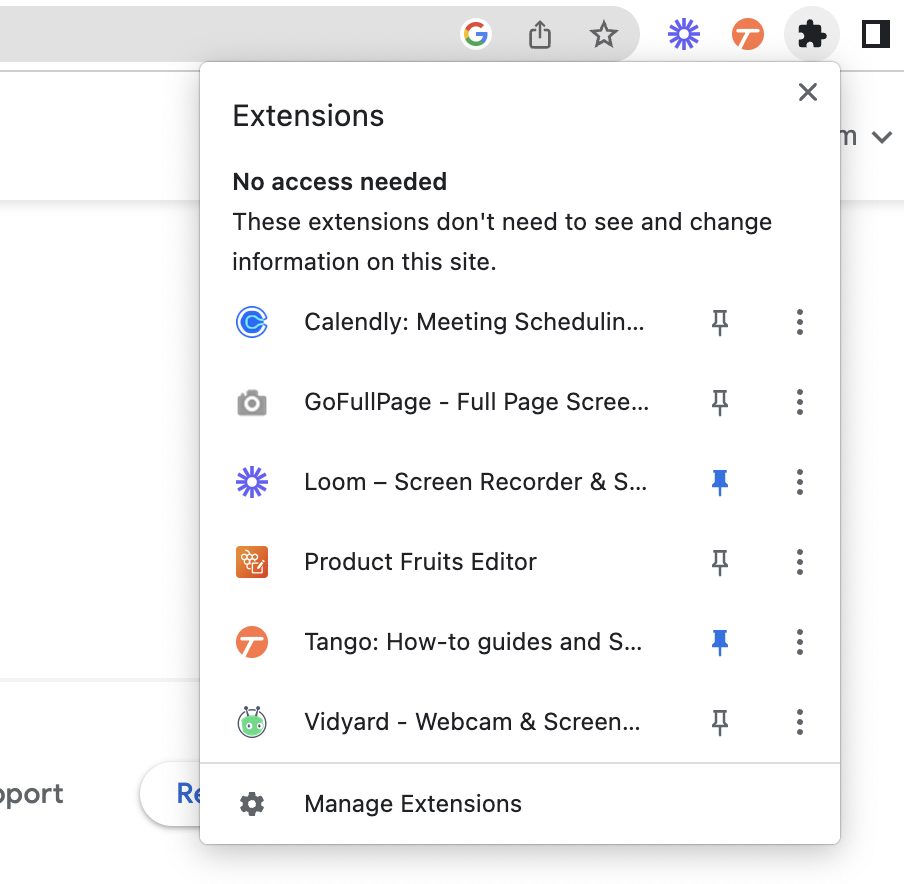This screenshot has height=884, width=904.
Task: Open more actions menu for Vidyard
Action: click(x=800, y=722)
